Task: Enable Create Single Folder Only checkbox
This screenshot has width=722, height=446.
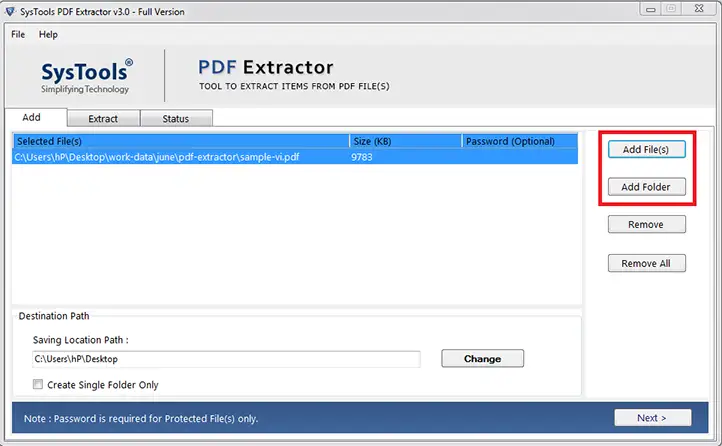Action: point(38,384)
